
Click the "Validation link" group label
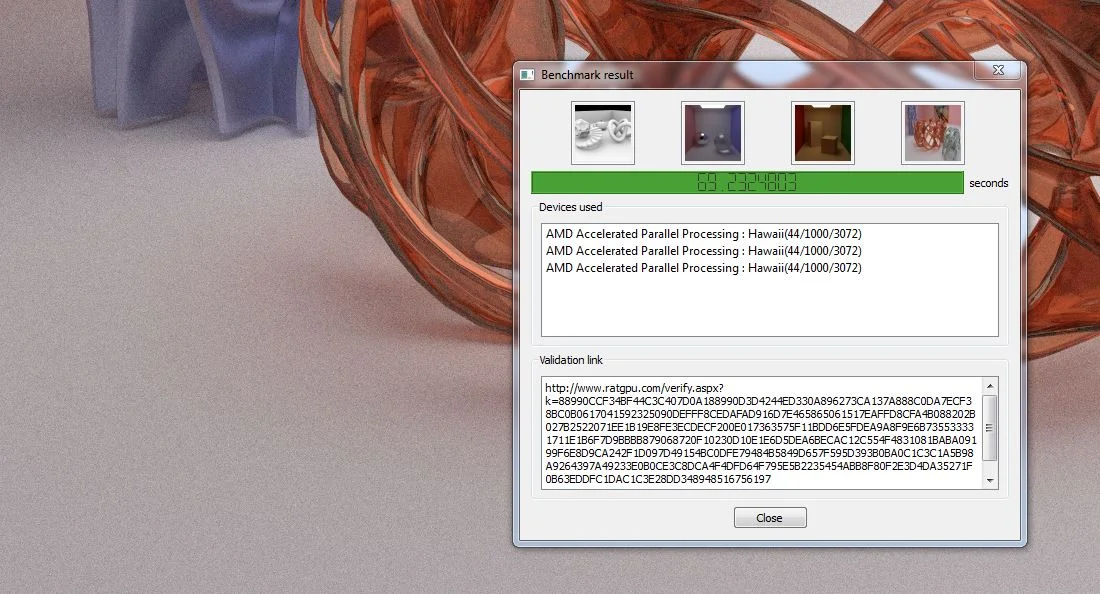(570, 360)
